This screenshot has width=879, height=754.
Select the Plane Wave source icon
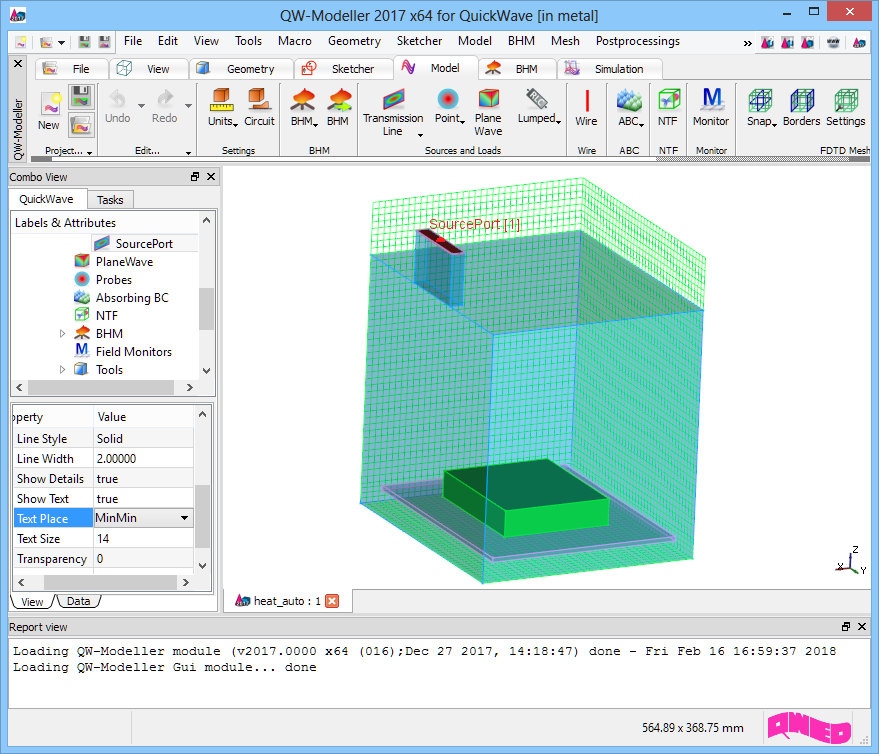[x=488, y=100]
